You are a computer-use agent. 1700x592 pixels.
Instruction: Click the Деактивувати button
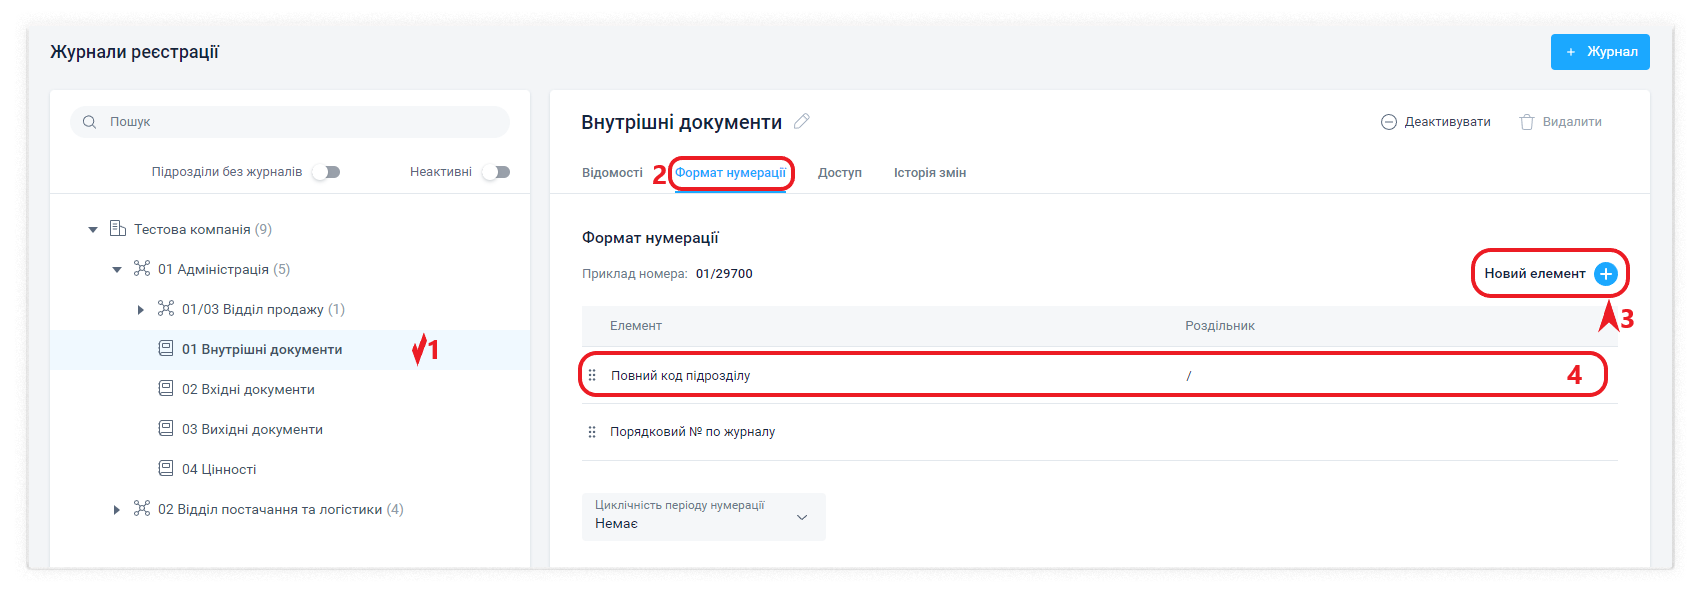(1435, 122)
